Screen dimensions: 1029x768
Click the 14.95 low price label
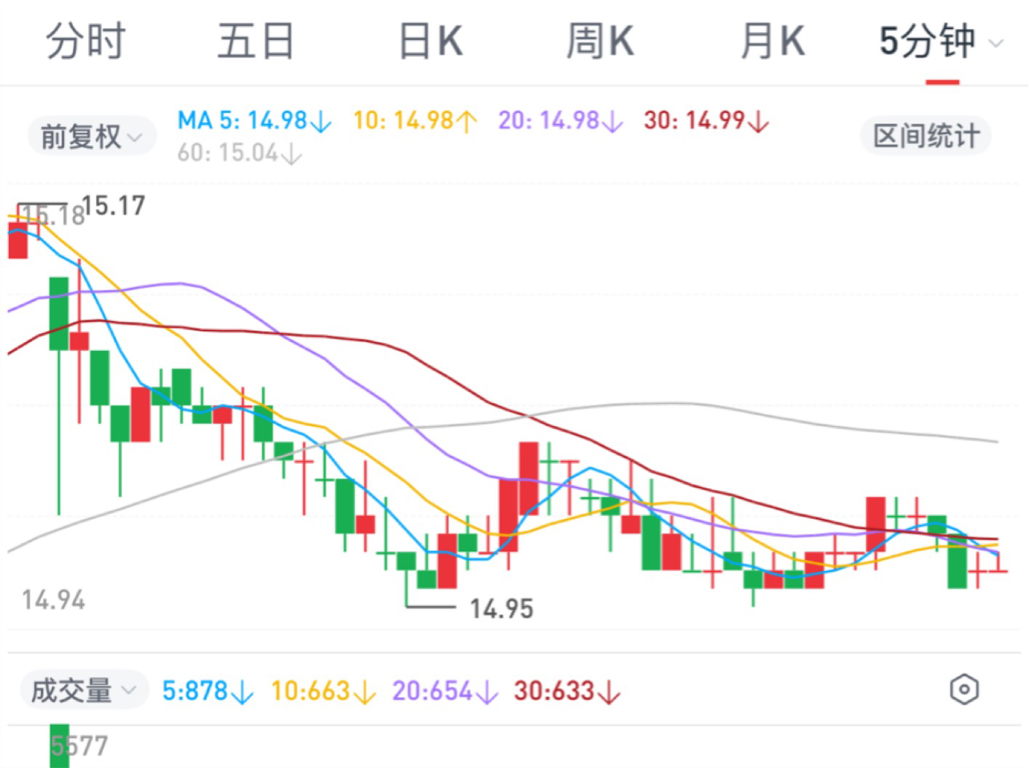coord(501,609)
